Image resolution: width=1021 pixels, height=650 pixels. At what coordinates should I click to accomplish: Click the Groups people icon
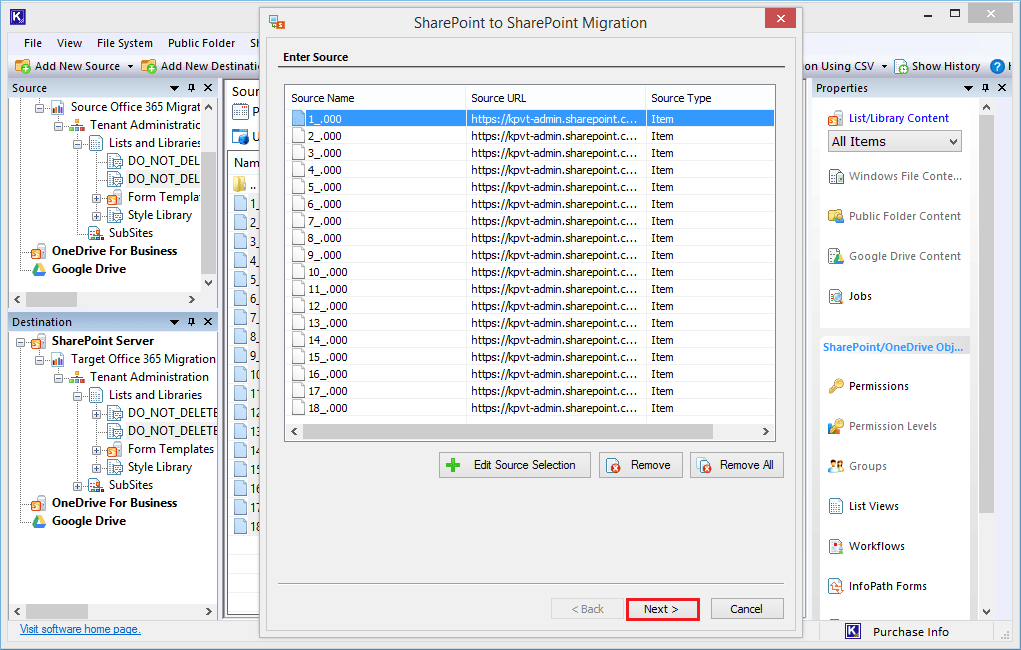835,466
